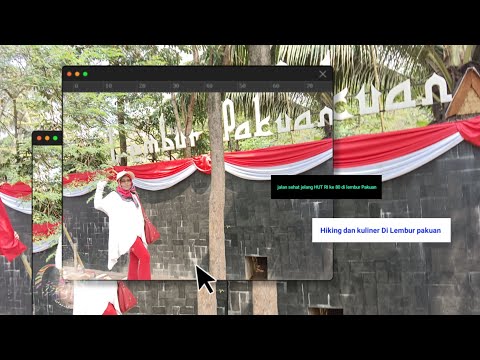Select ruler mark 10

click(109, 86)
